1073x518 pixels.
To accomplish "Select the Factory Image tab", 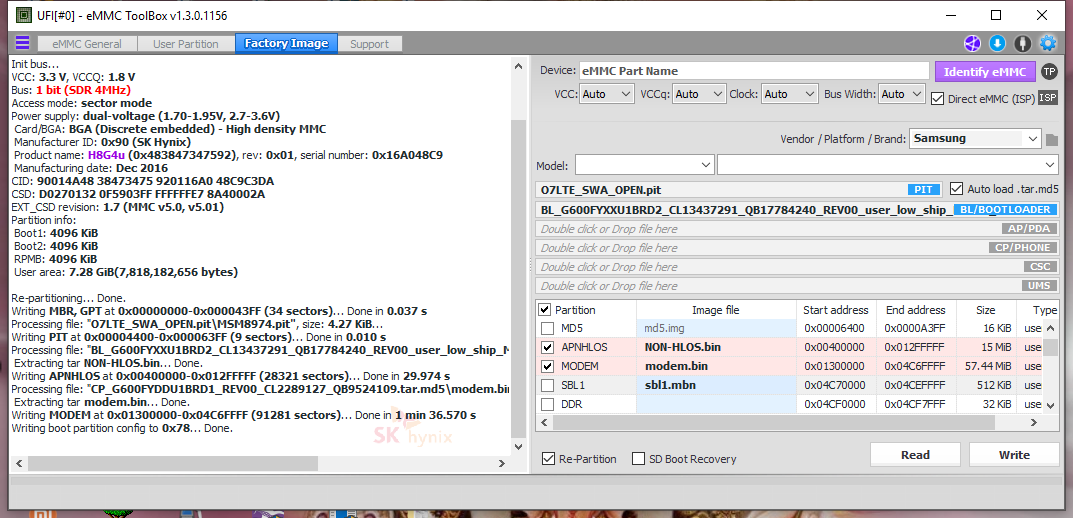I will [x=286, y=44].
